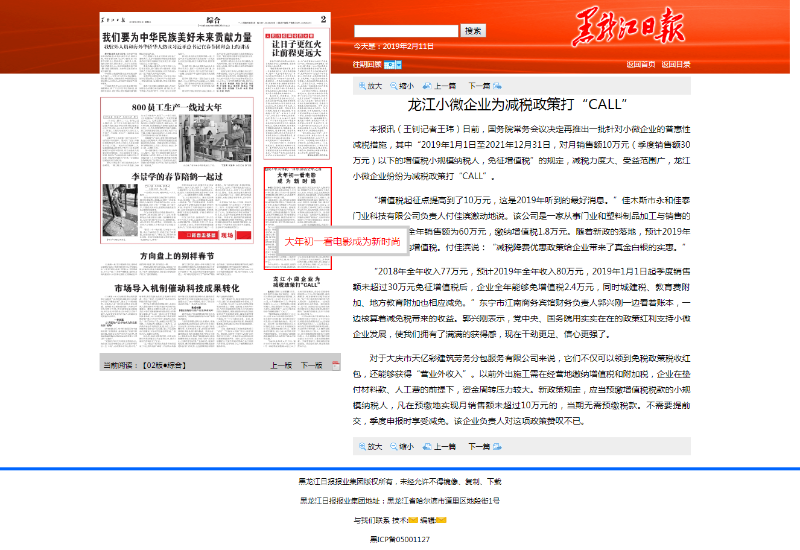Open the 返回目录 link
Viewport: 800px width, 550px height.
coord(673,65)
